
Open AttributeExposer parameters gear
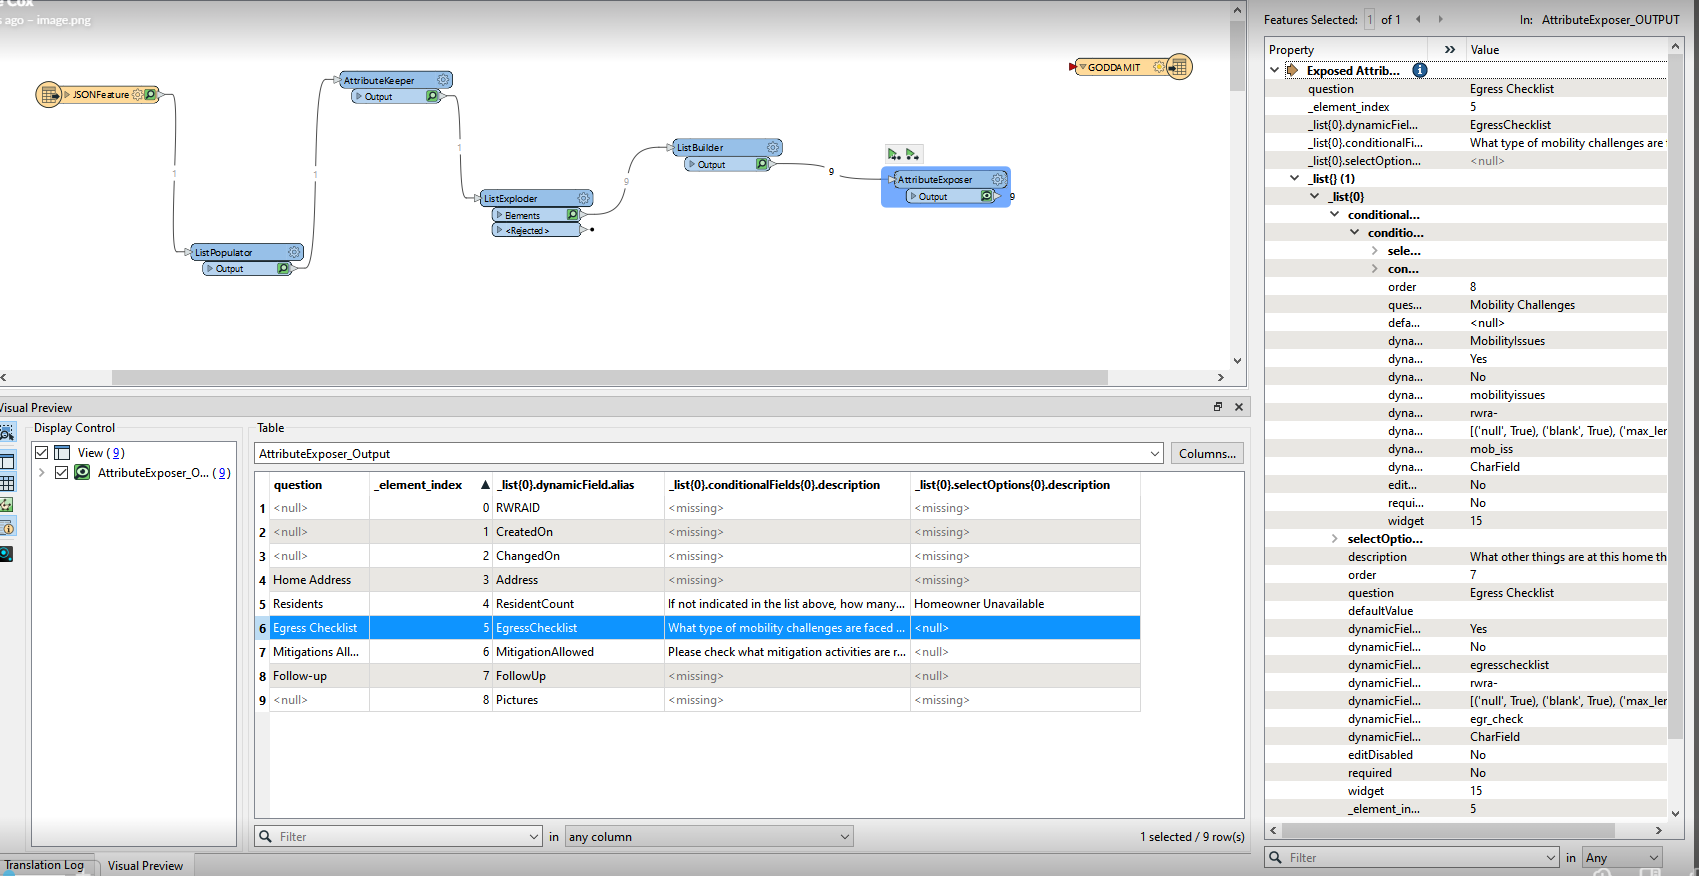point(998,179)
